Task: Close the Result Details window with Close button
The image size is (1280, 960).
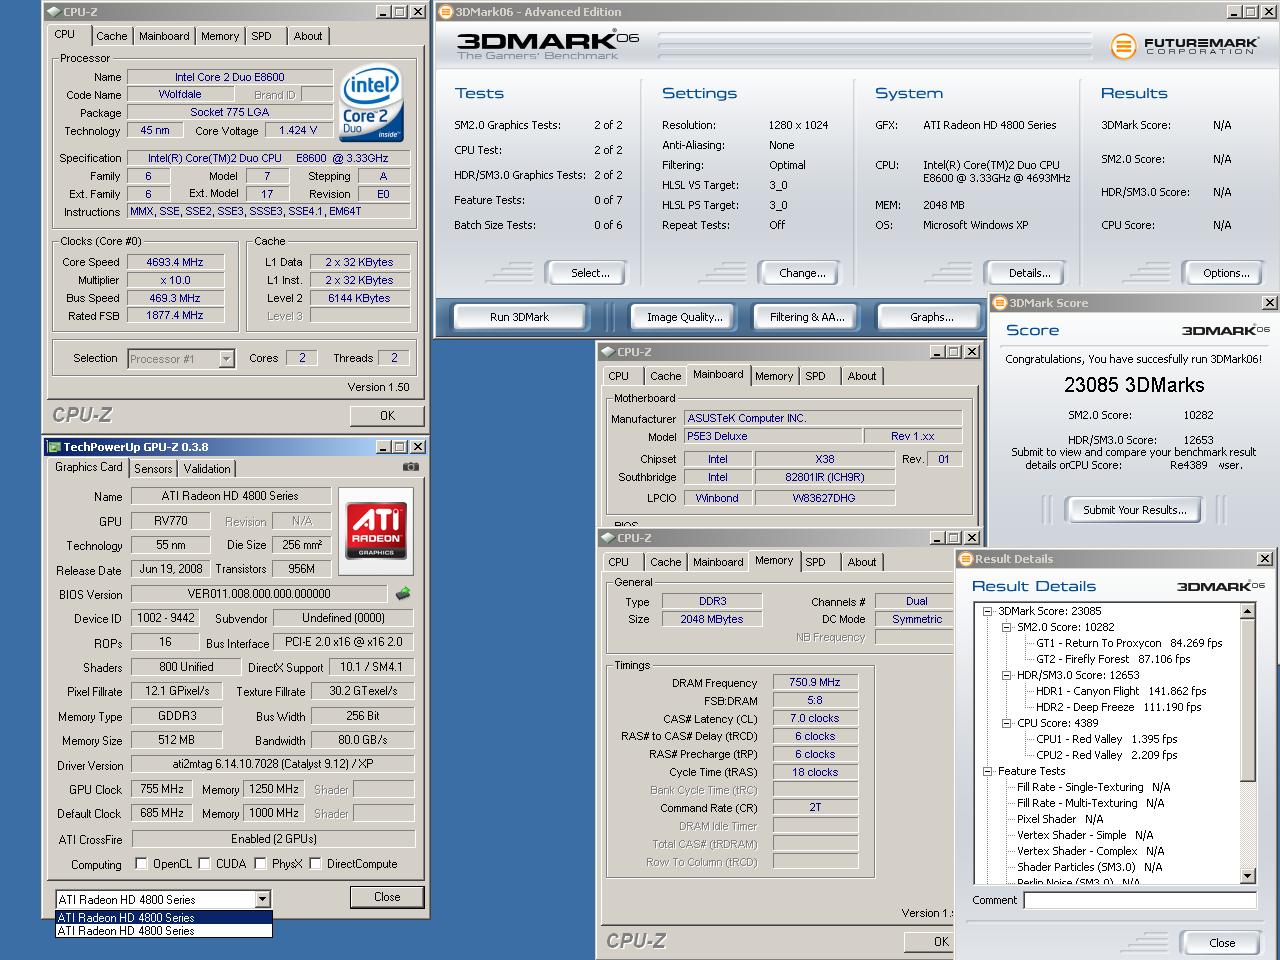Action: tap(1221, 943)
